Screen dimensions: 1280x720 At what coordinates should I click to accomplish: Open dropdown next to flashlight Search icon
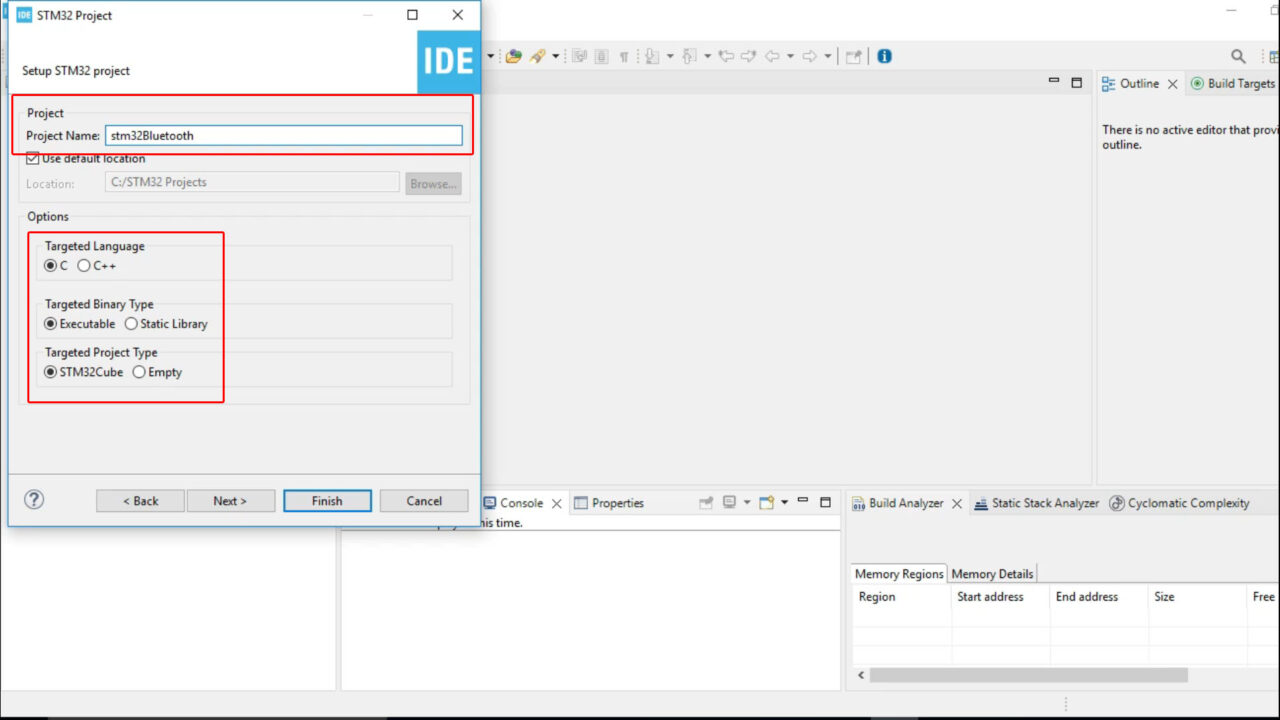point(556,57)
